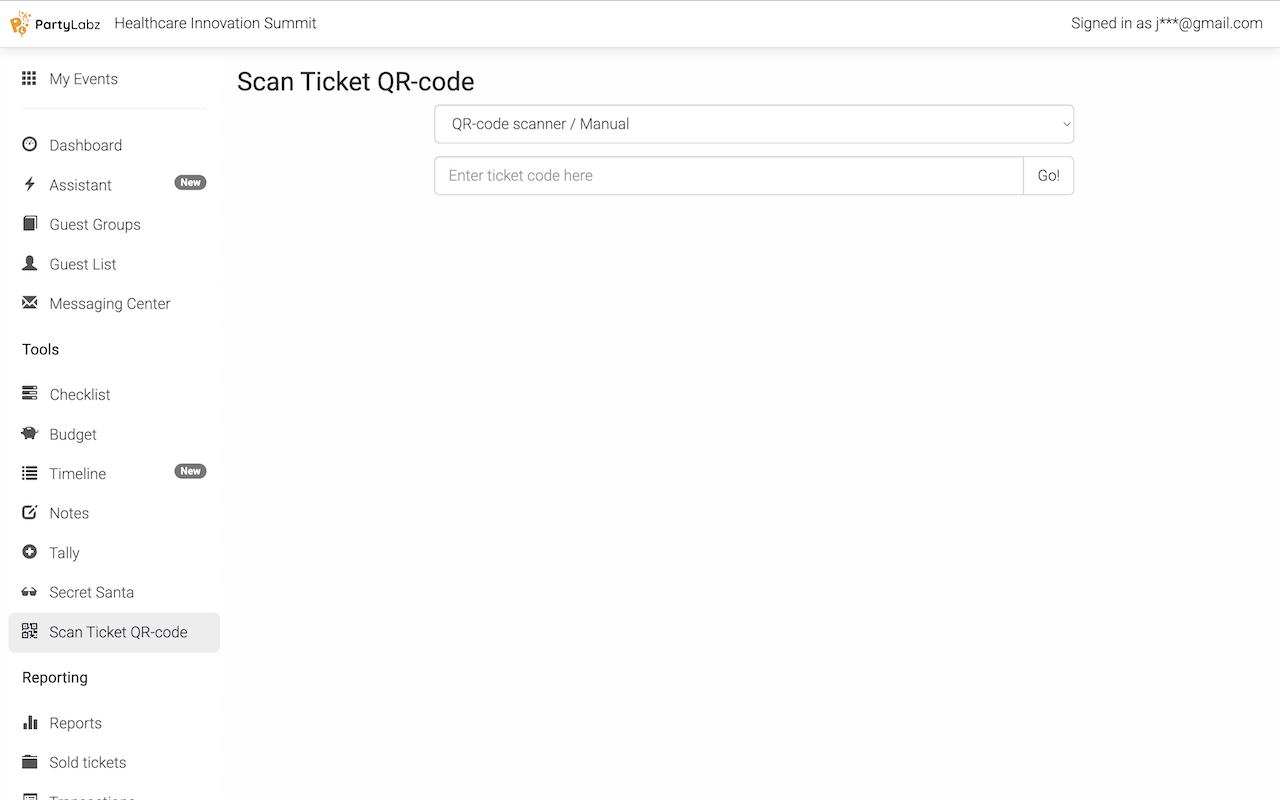Click the Dashboard gauge icon
The image size is (1280, 800).
pyautogui.click(x=29, y=144)
